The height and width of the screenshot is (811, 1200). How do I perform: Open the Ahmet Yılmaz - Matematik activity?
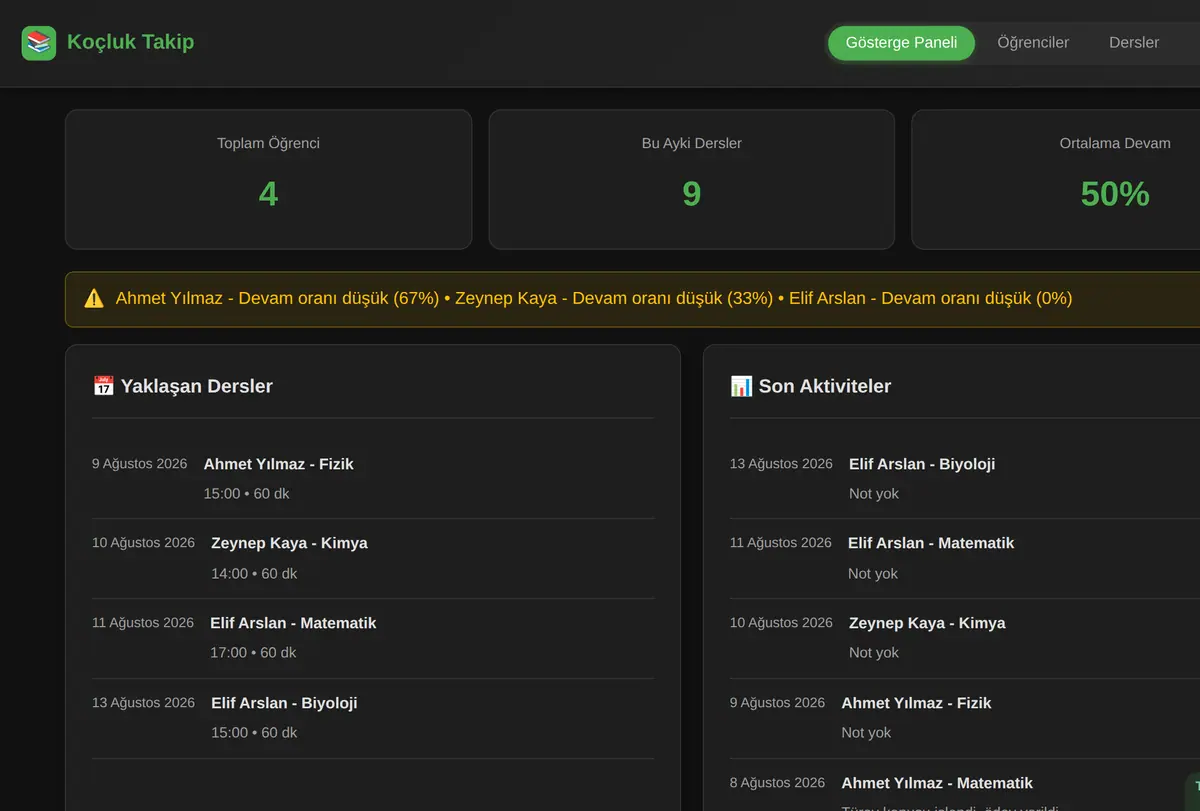coord(937,783)
